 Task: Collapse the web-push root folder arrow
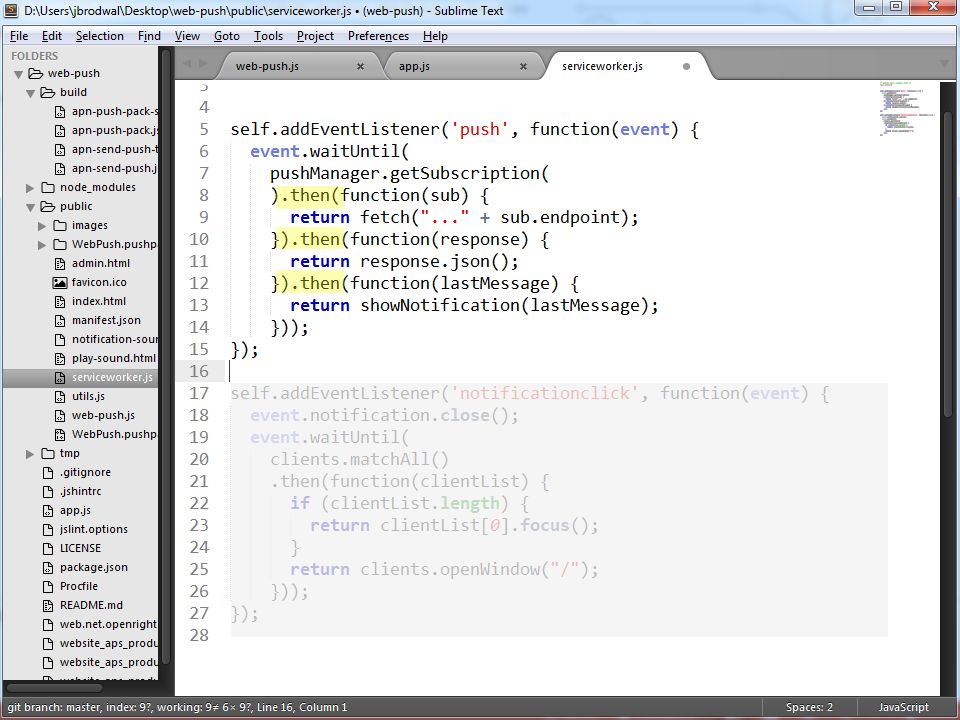19,74
